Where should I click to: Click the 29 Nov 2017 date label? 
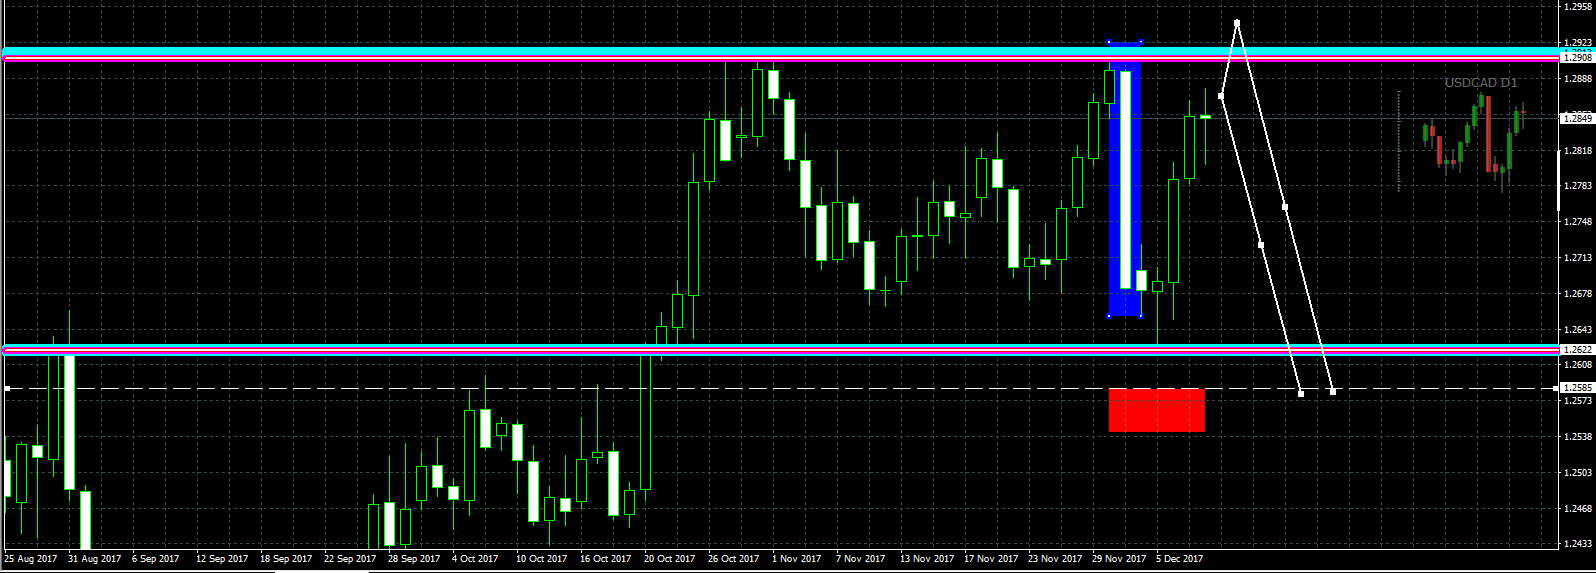[1118, 559]
